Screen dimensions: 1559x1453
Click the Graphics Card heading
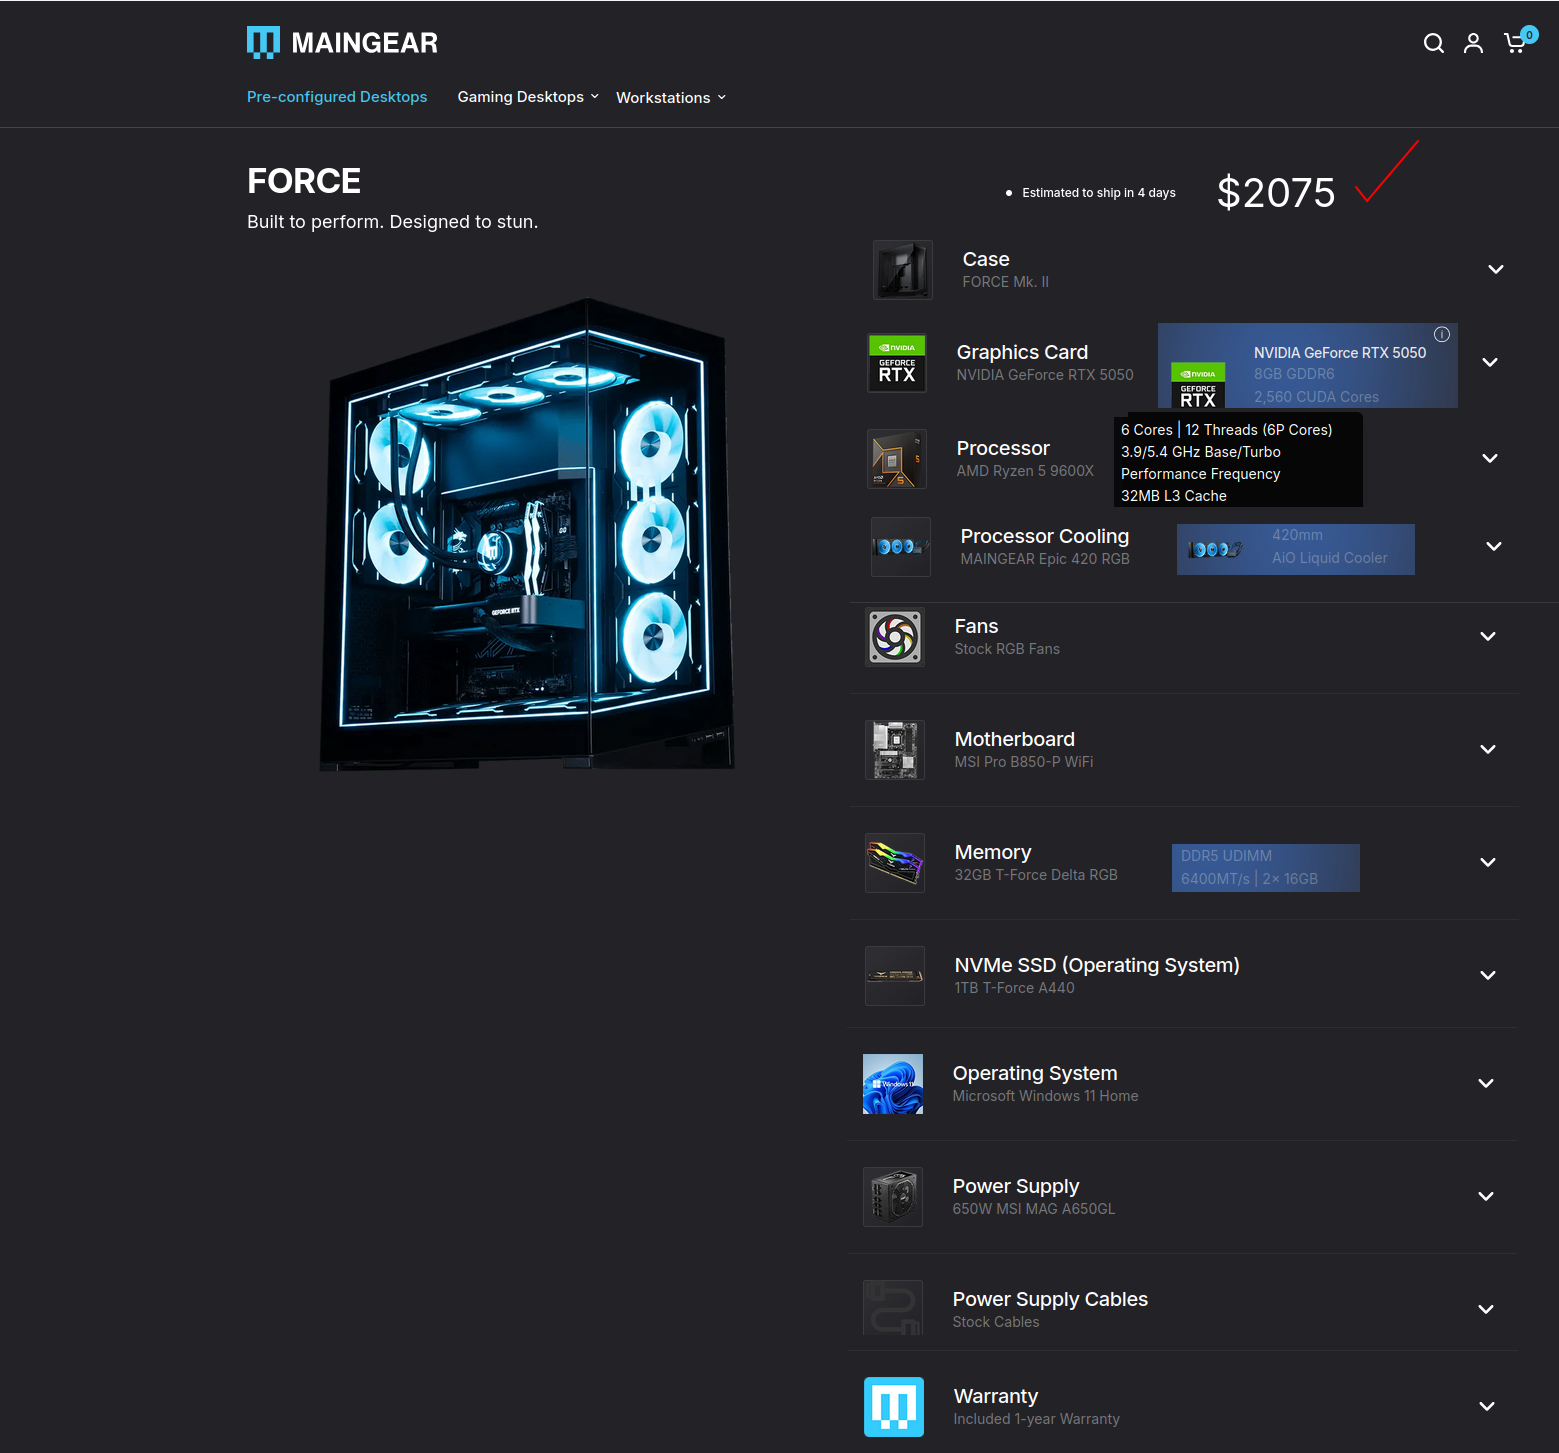1022,352
